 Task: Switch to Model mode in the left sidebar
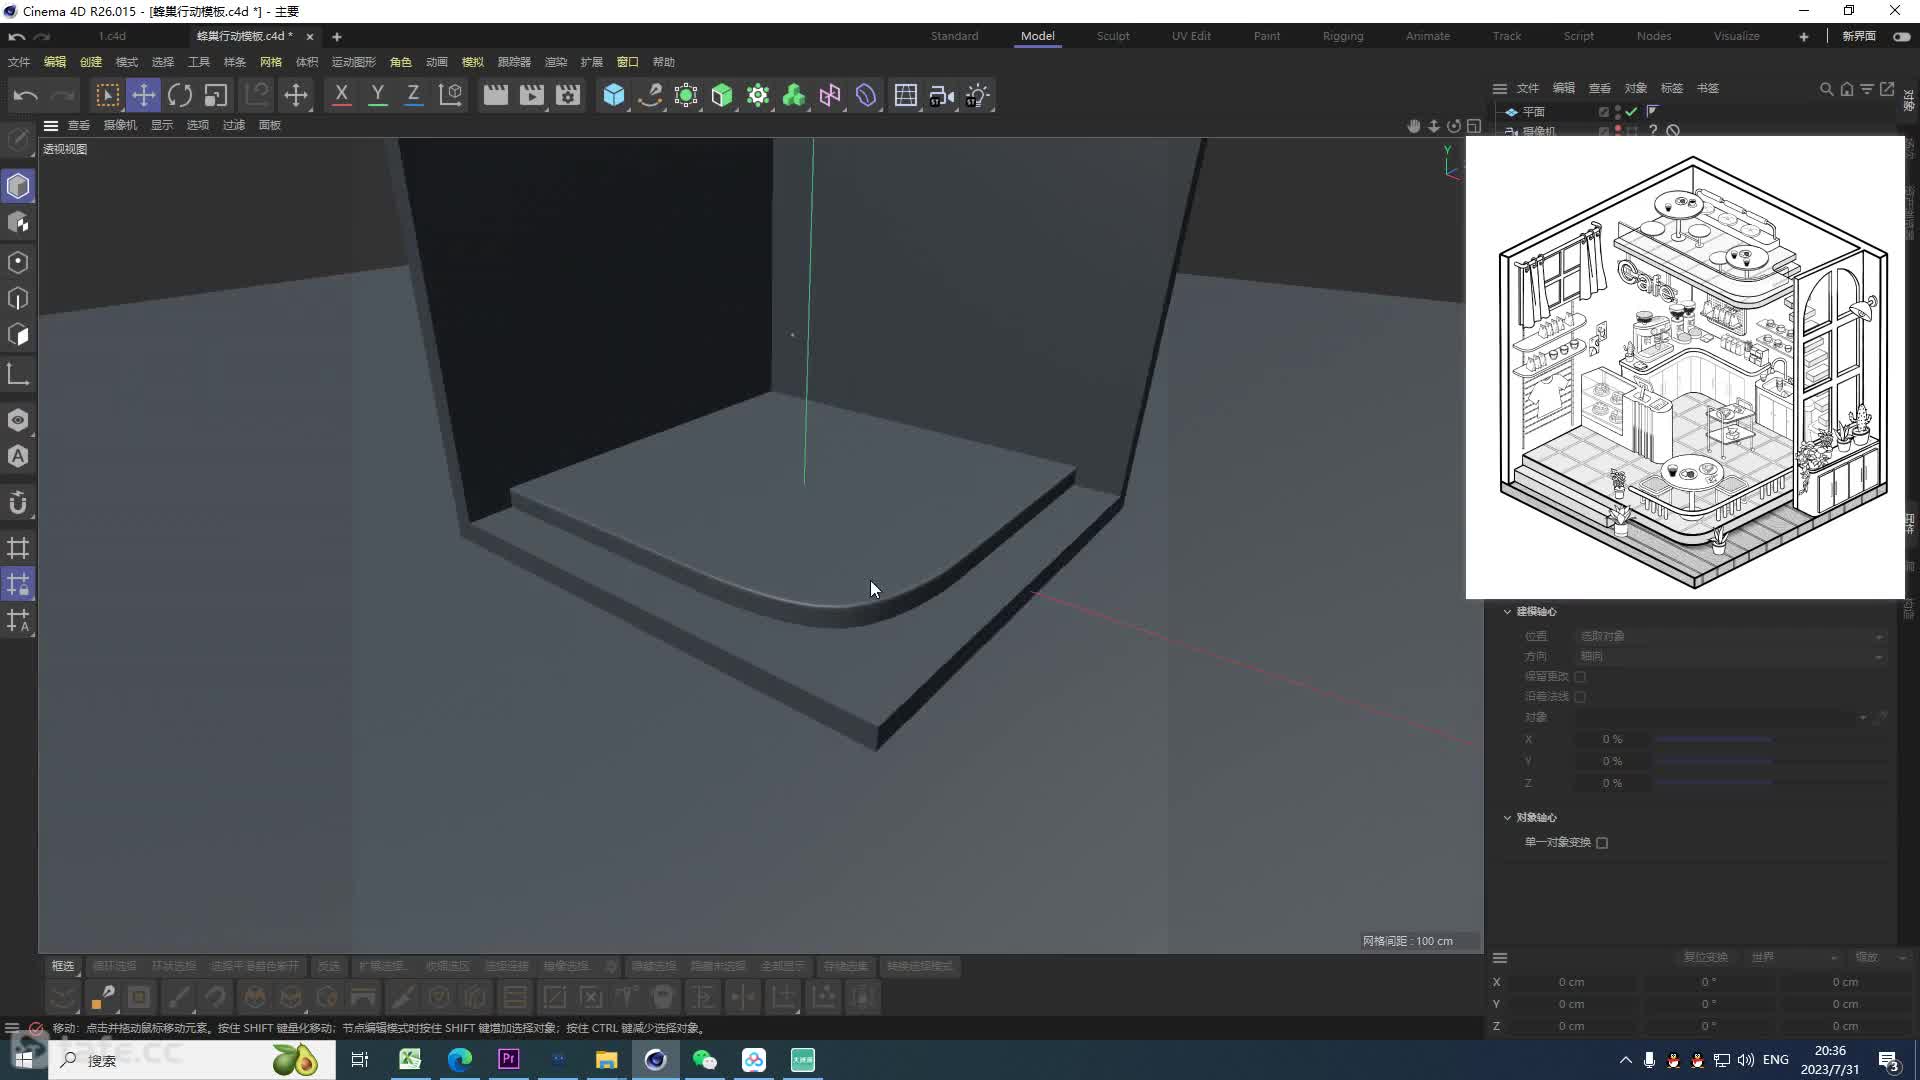18,186
